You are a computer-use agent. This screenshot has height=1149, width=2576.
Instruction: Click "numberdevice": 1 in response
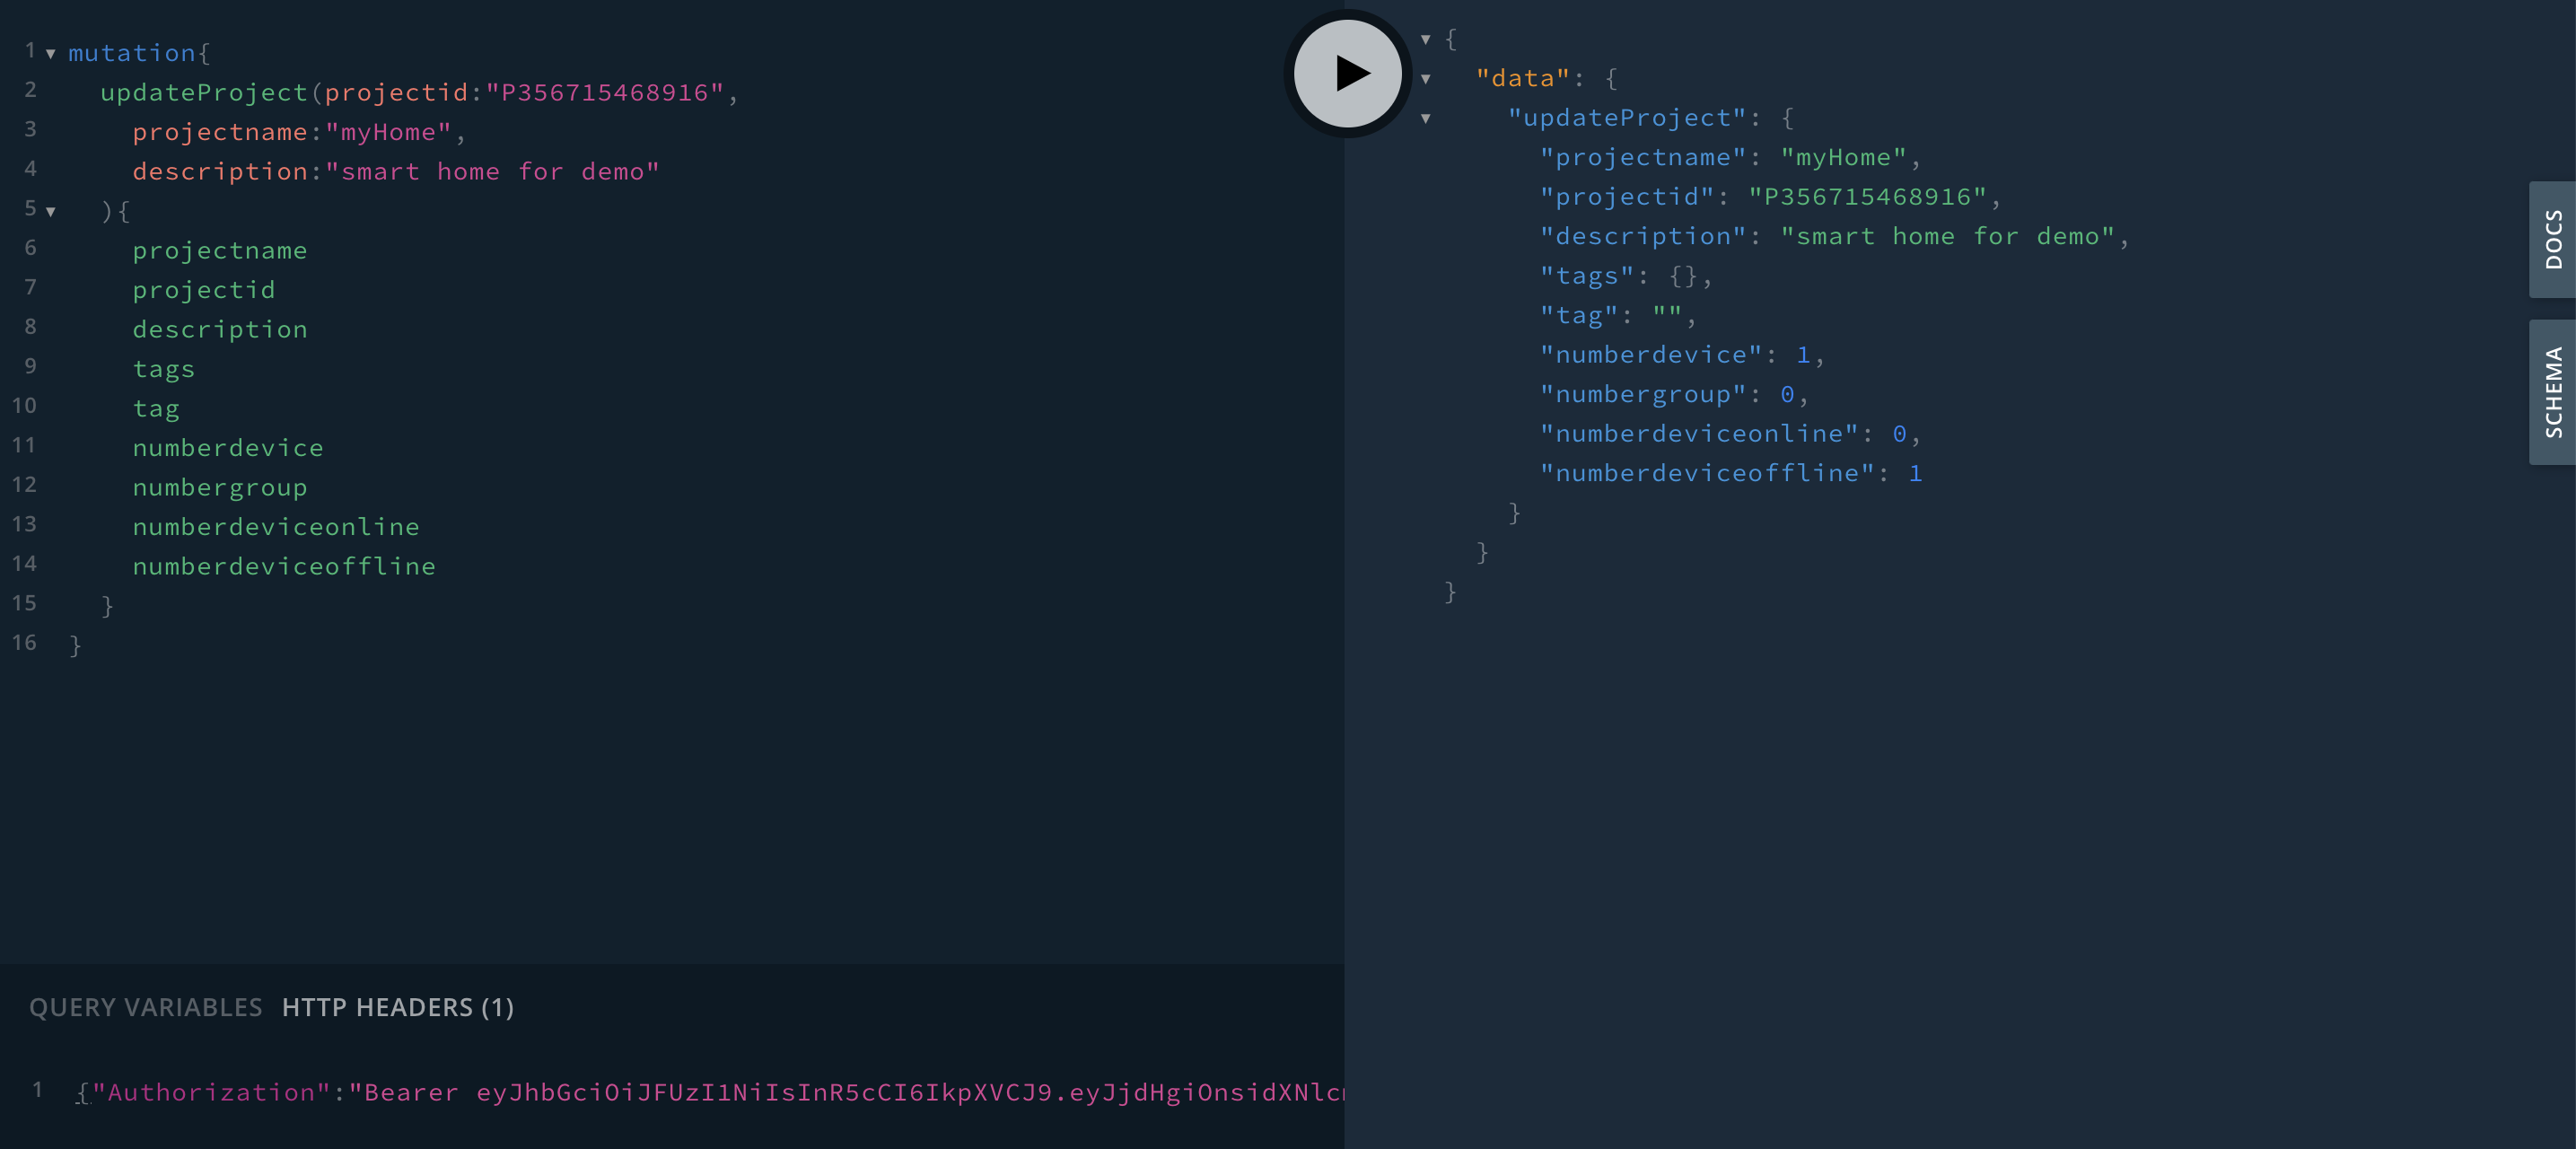click(1682, 354)
